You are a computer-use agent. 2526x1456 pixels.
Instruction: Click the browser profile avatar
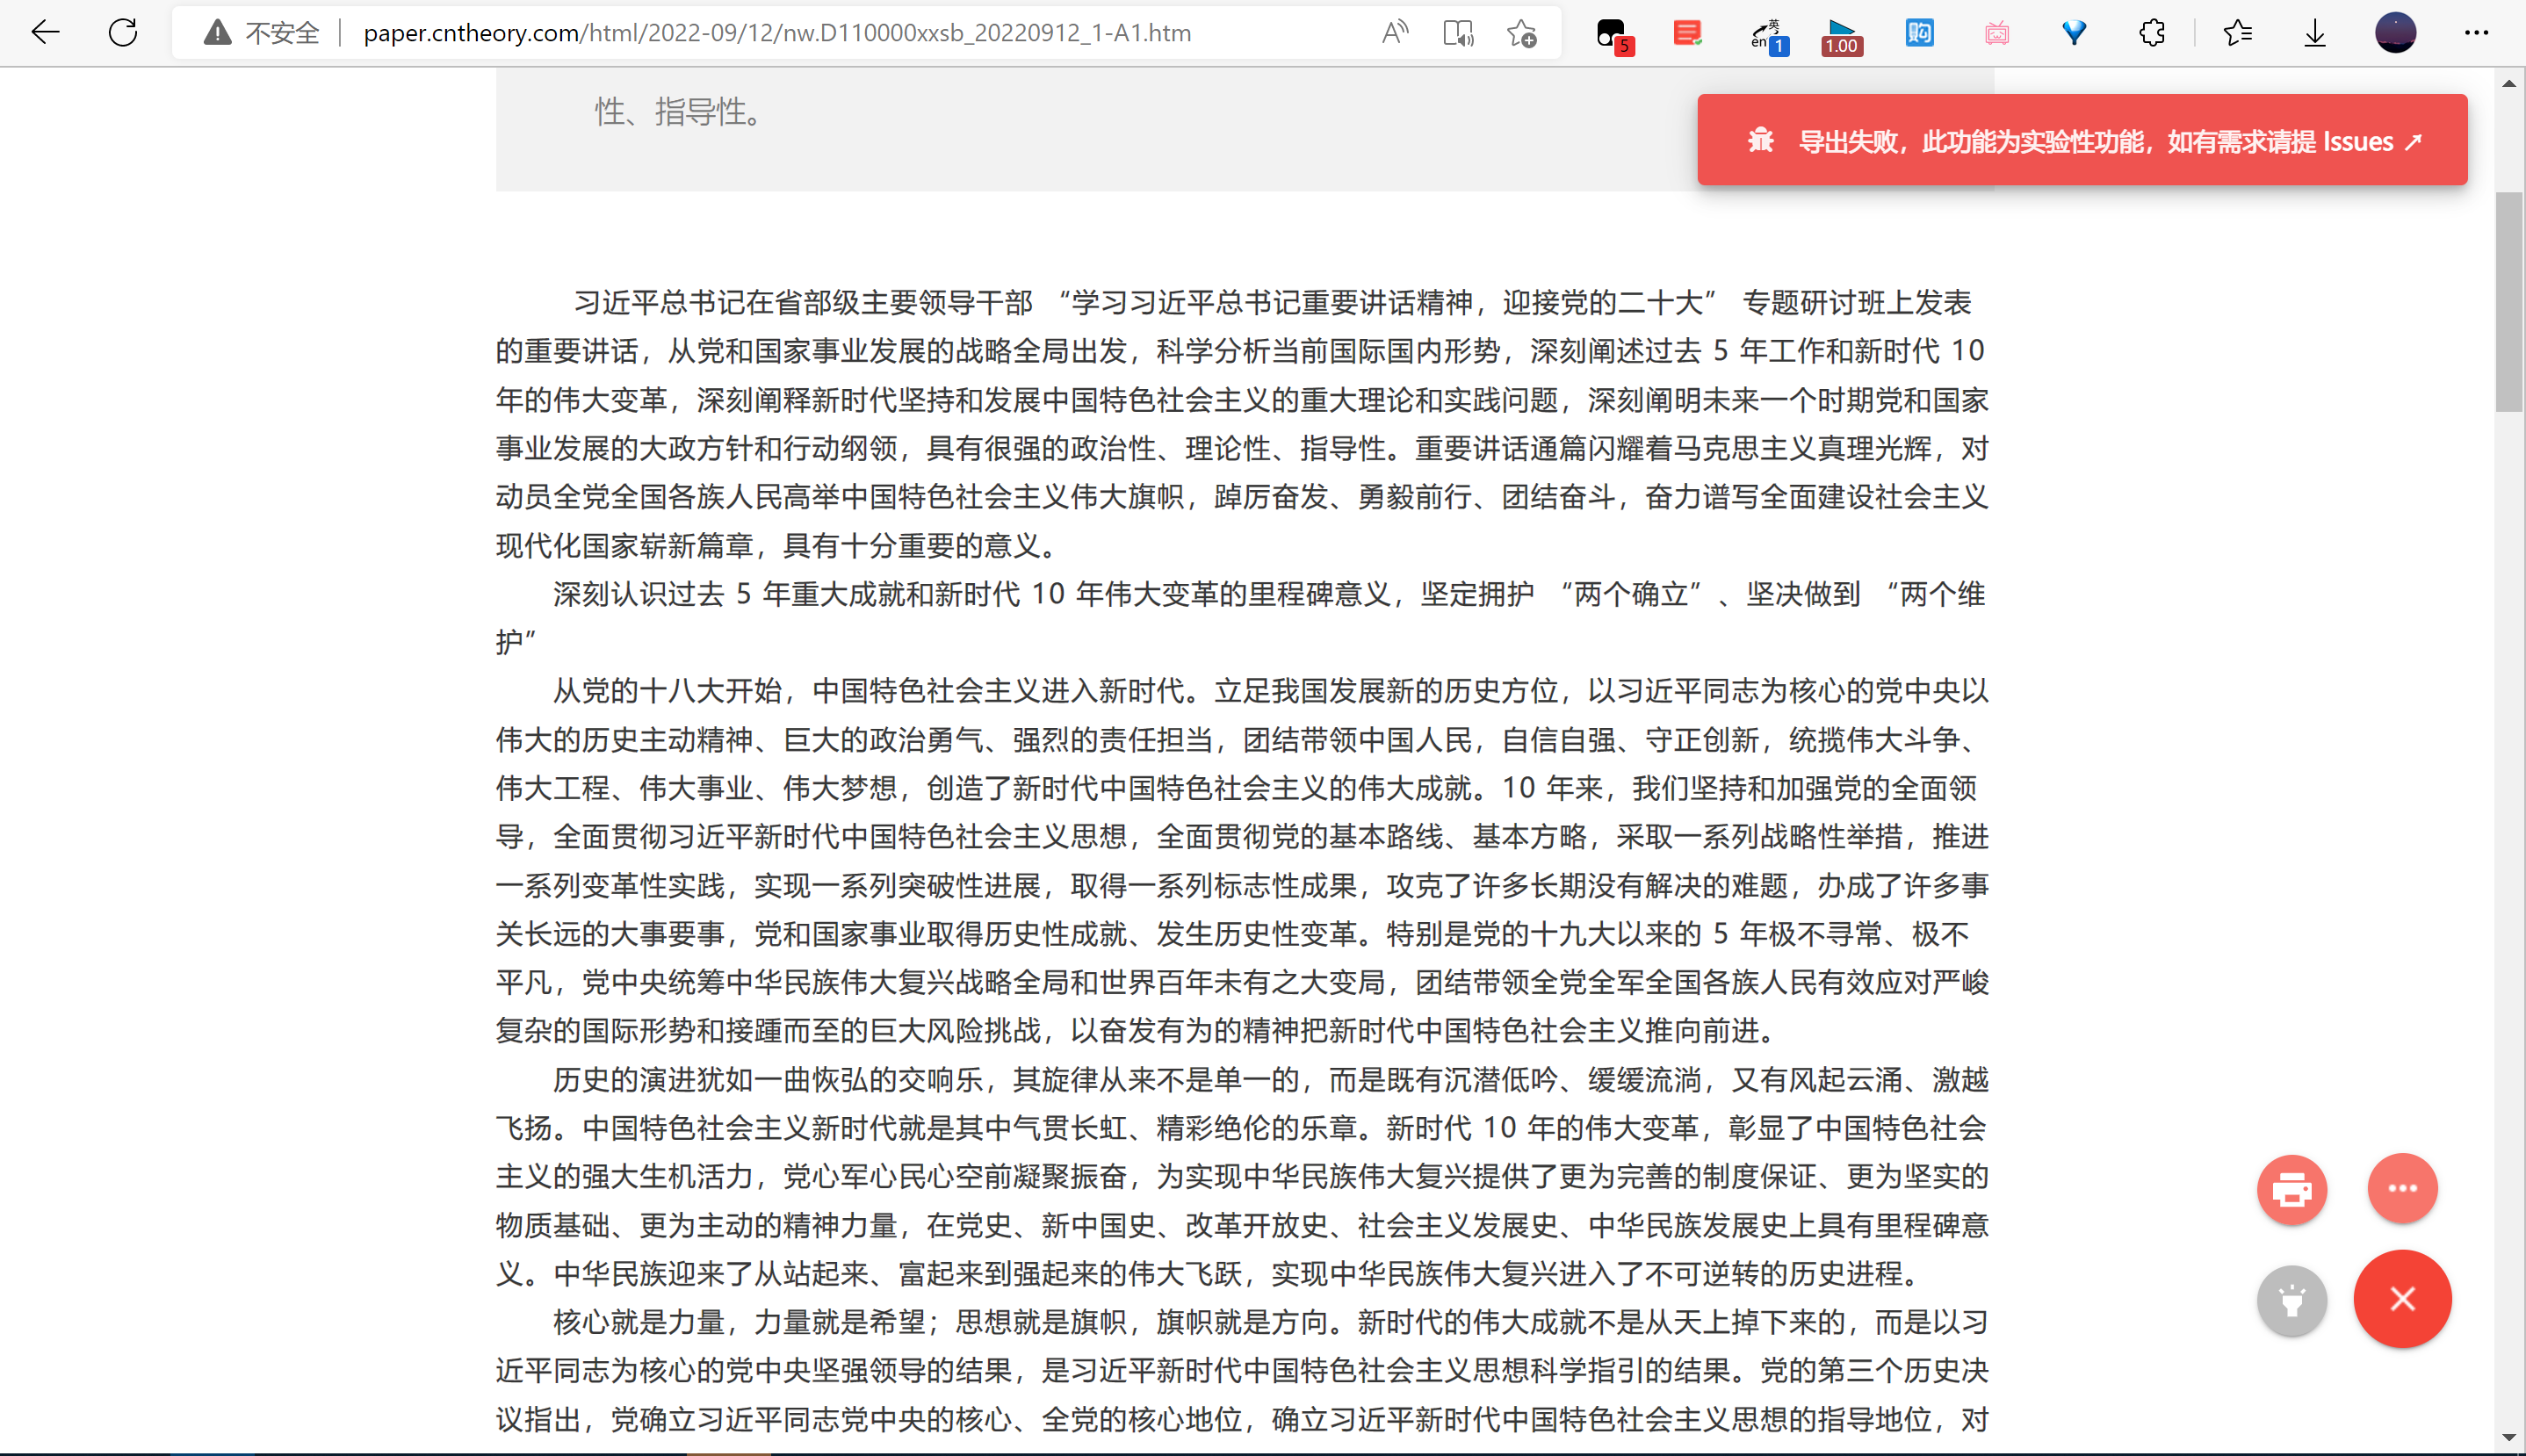(2396, 32)
